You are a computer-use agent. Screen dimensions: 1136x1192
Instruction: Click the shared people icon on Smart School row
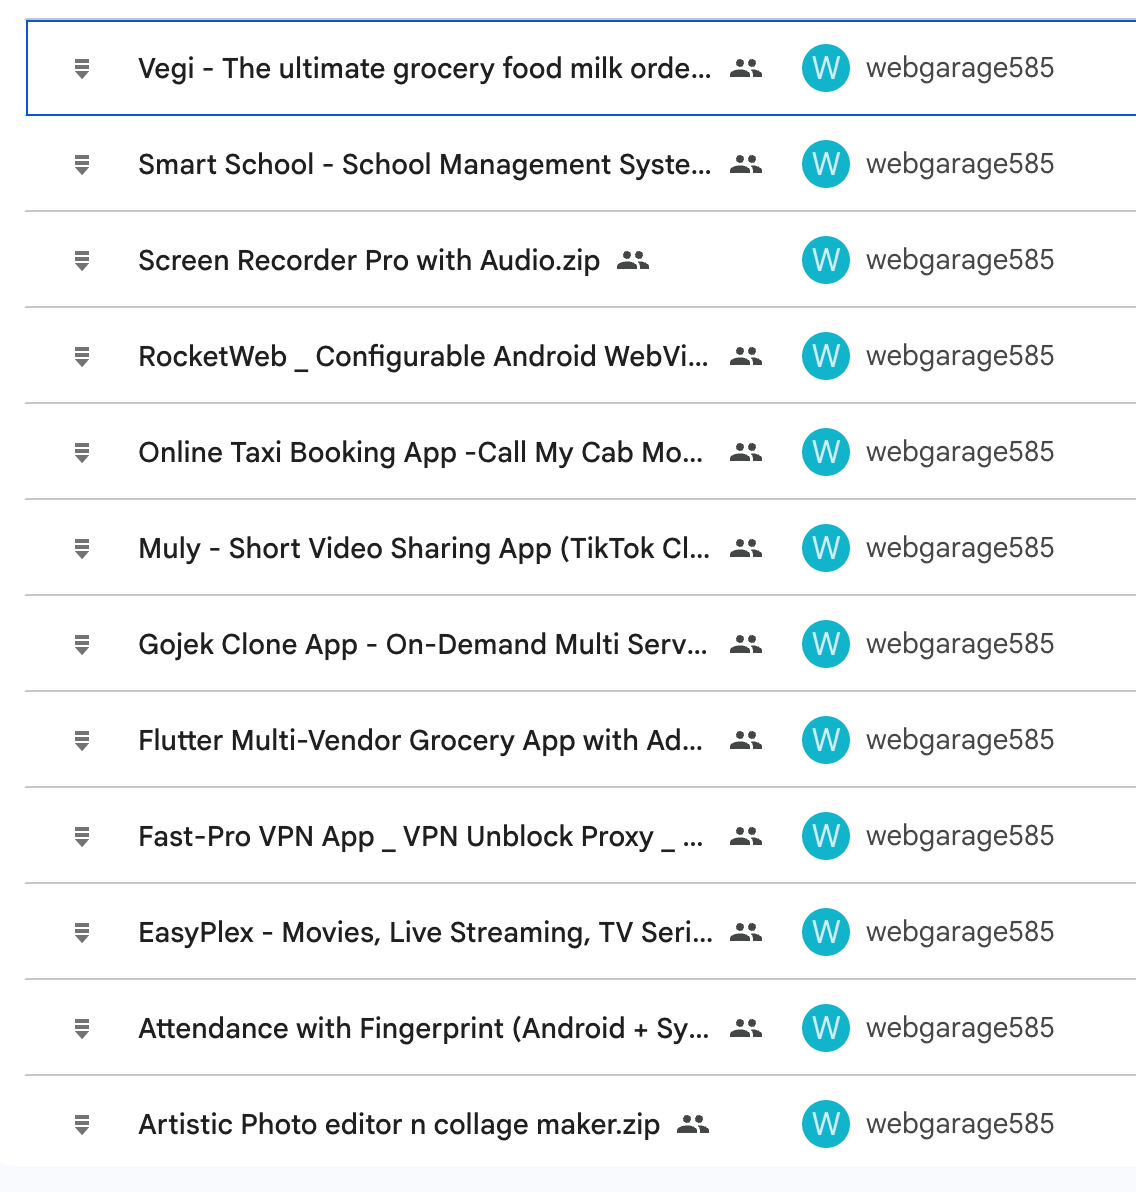pyautogui.click(x=745, y=164)
